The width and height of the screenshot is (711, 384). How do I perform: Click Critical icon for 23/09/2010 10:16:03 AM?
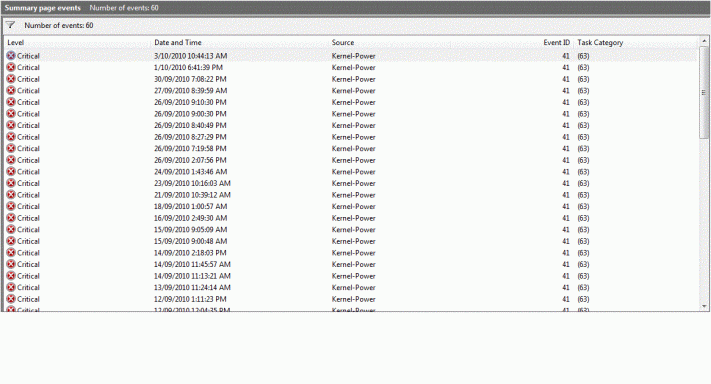click(x=11, y=183)
